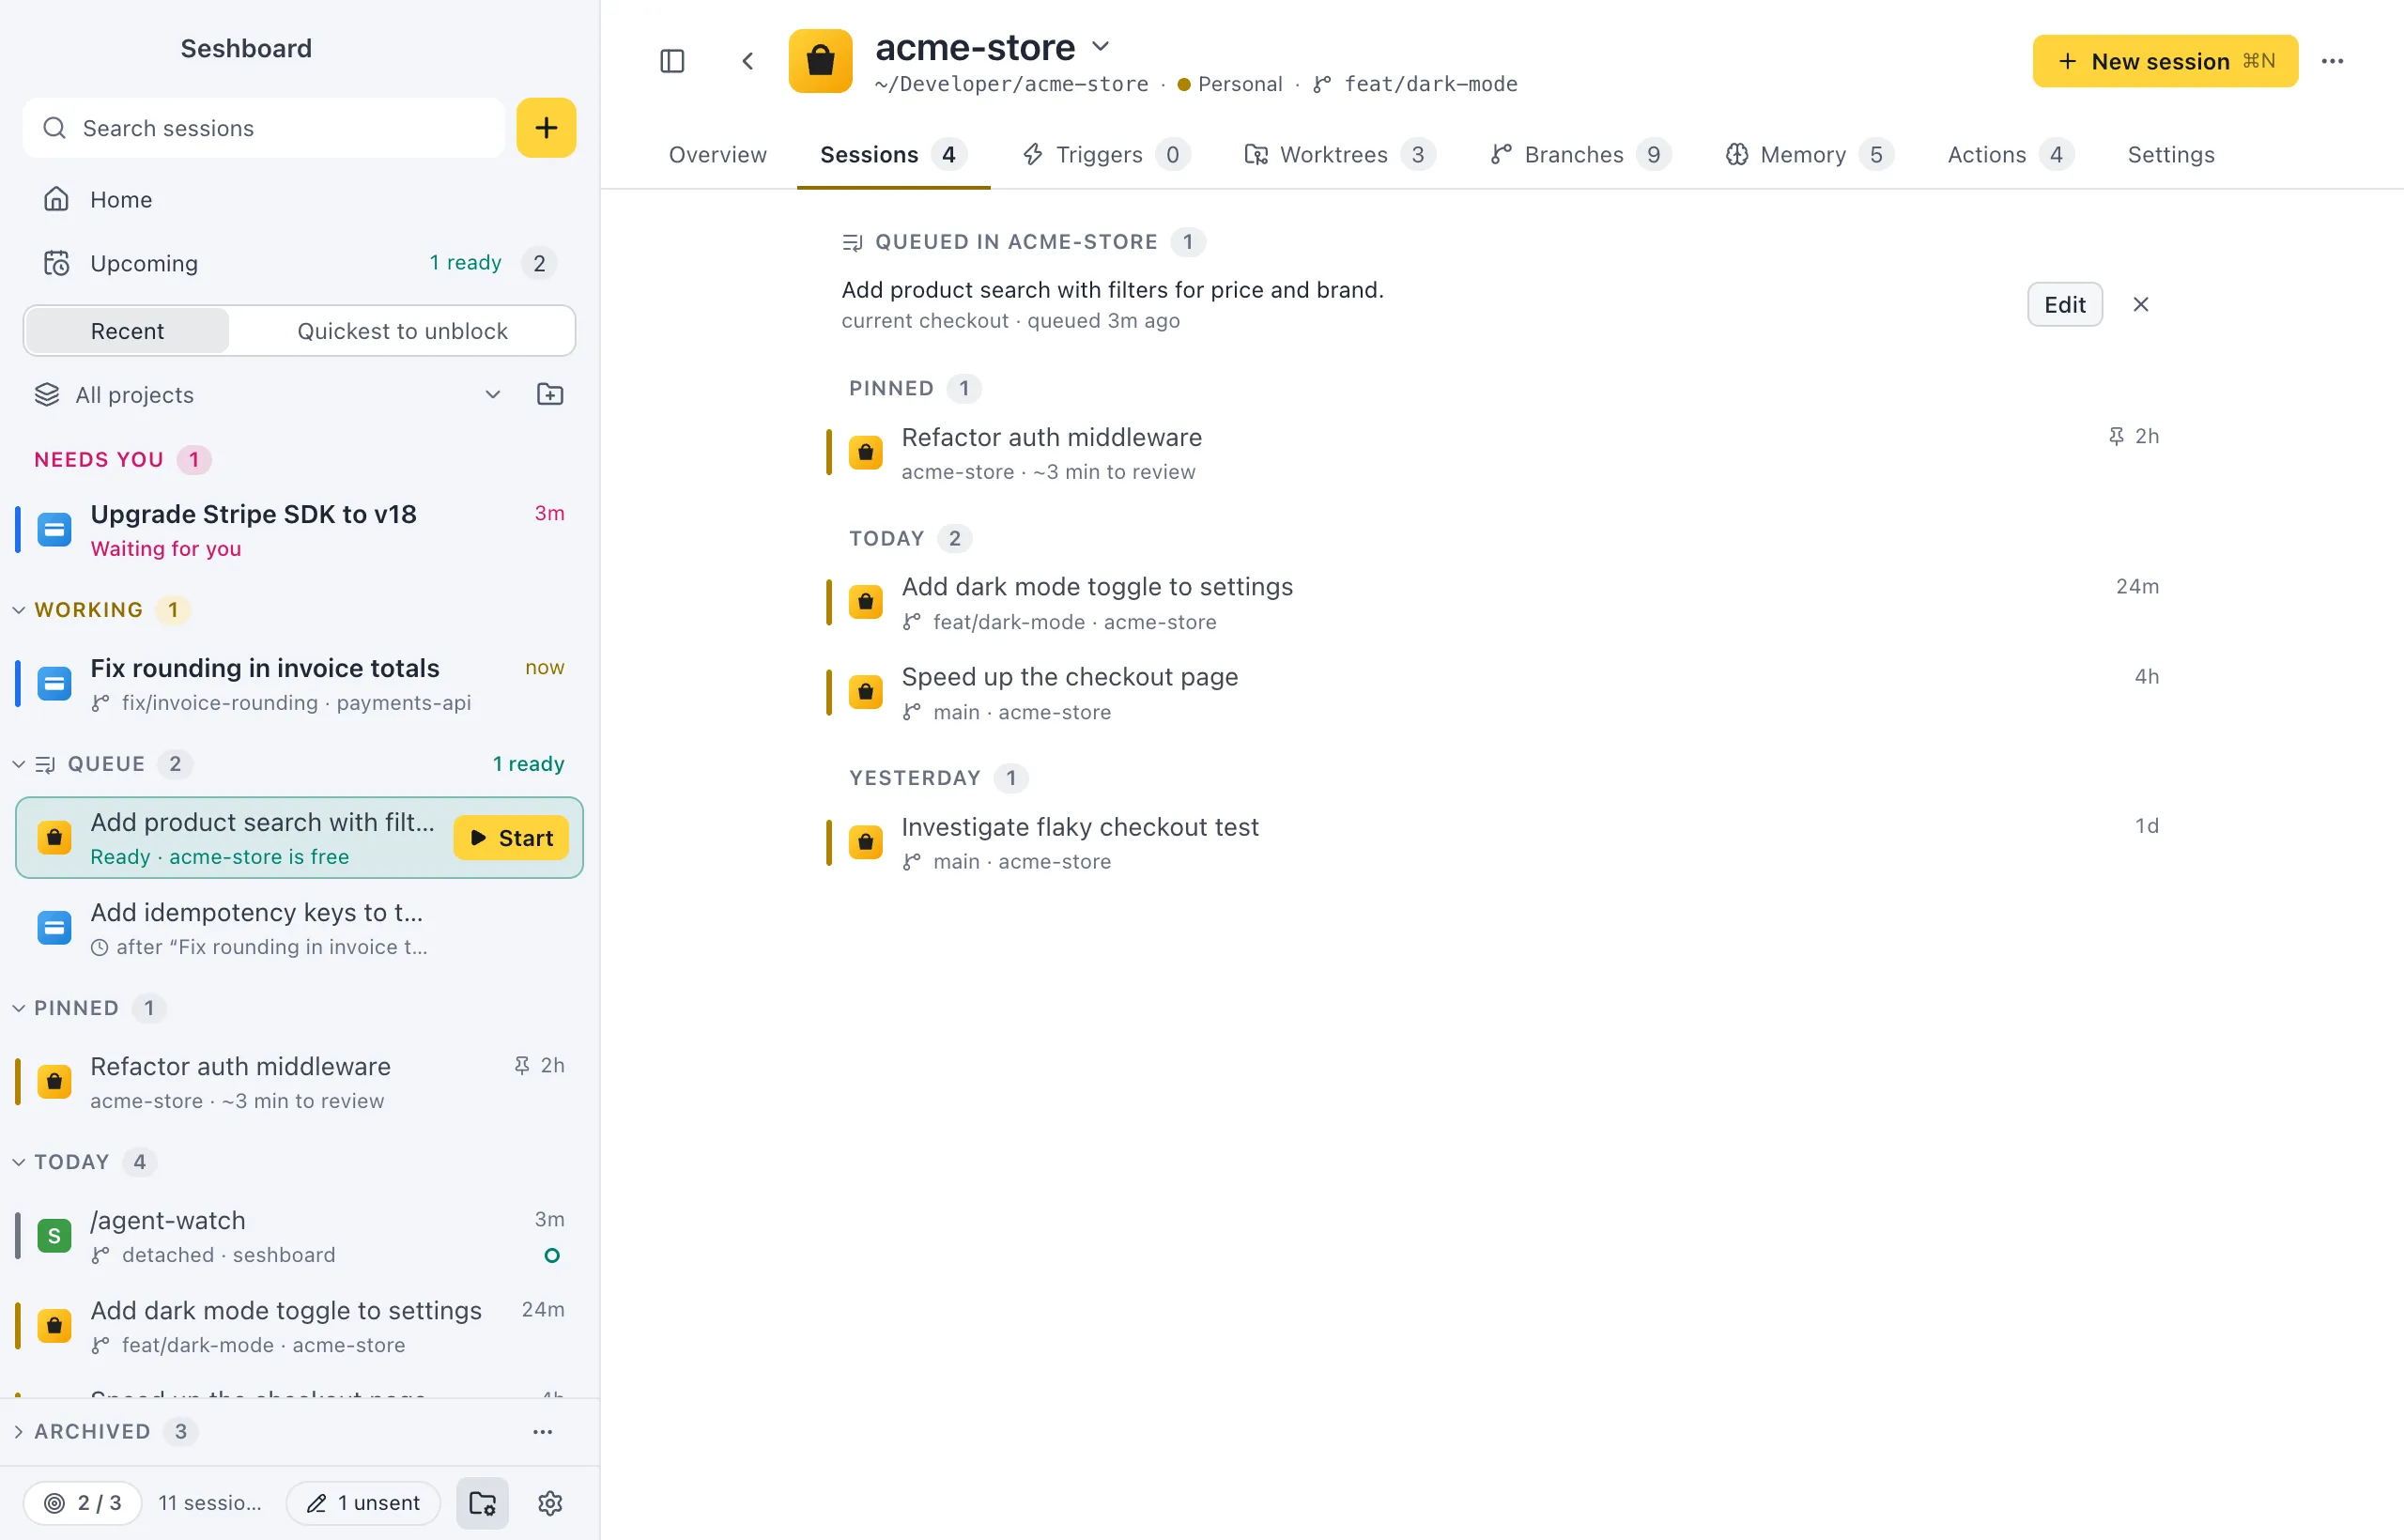Click the 1 unsent drafts button
The height and width of the screenshot is (1540, 2404).
pos(363,1502)
